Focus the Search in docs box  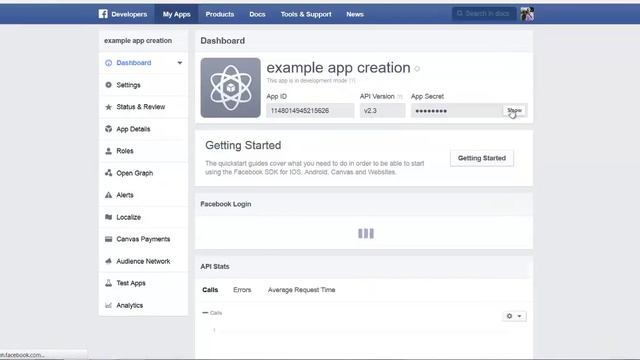coord(484,13)
